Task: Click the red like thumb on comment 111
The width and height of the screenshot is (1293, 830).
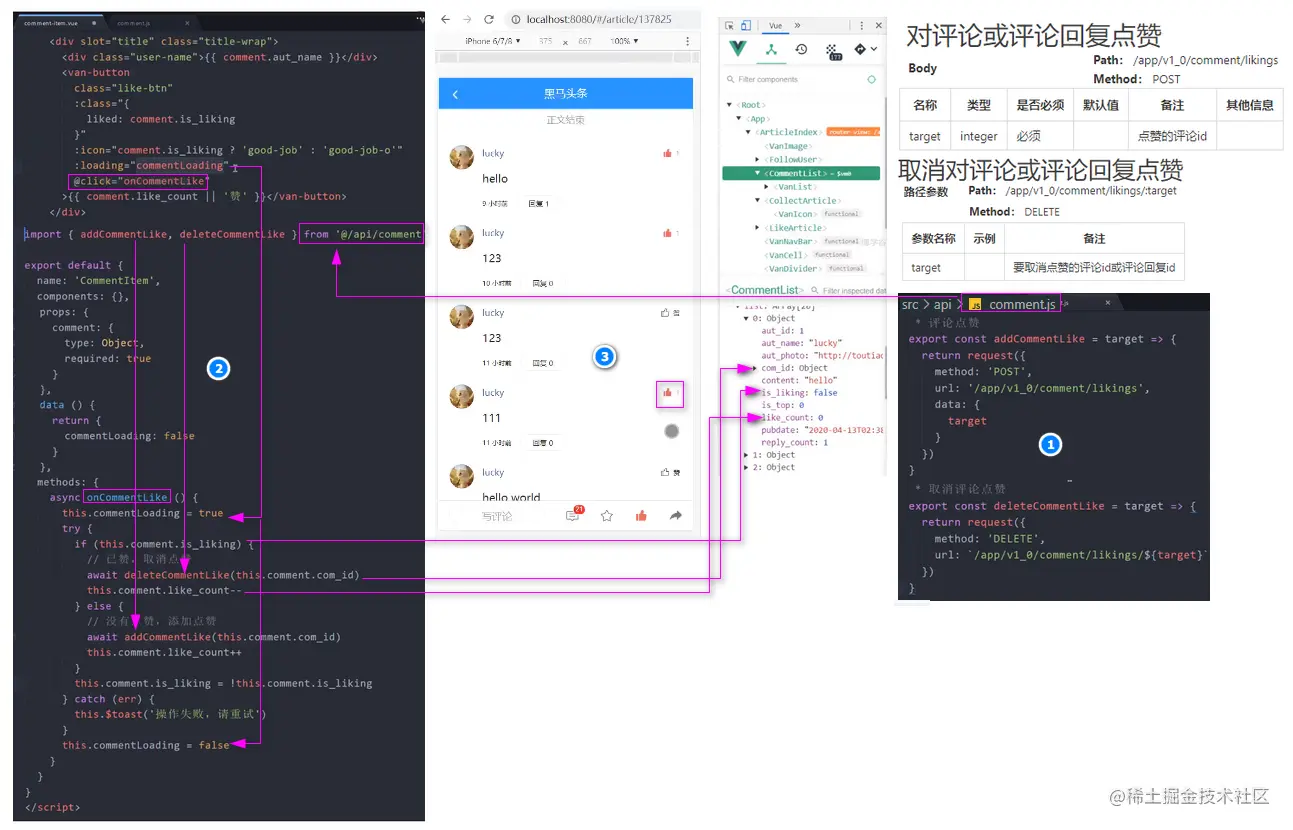Action: [667, 393]
